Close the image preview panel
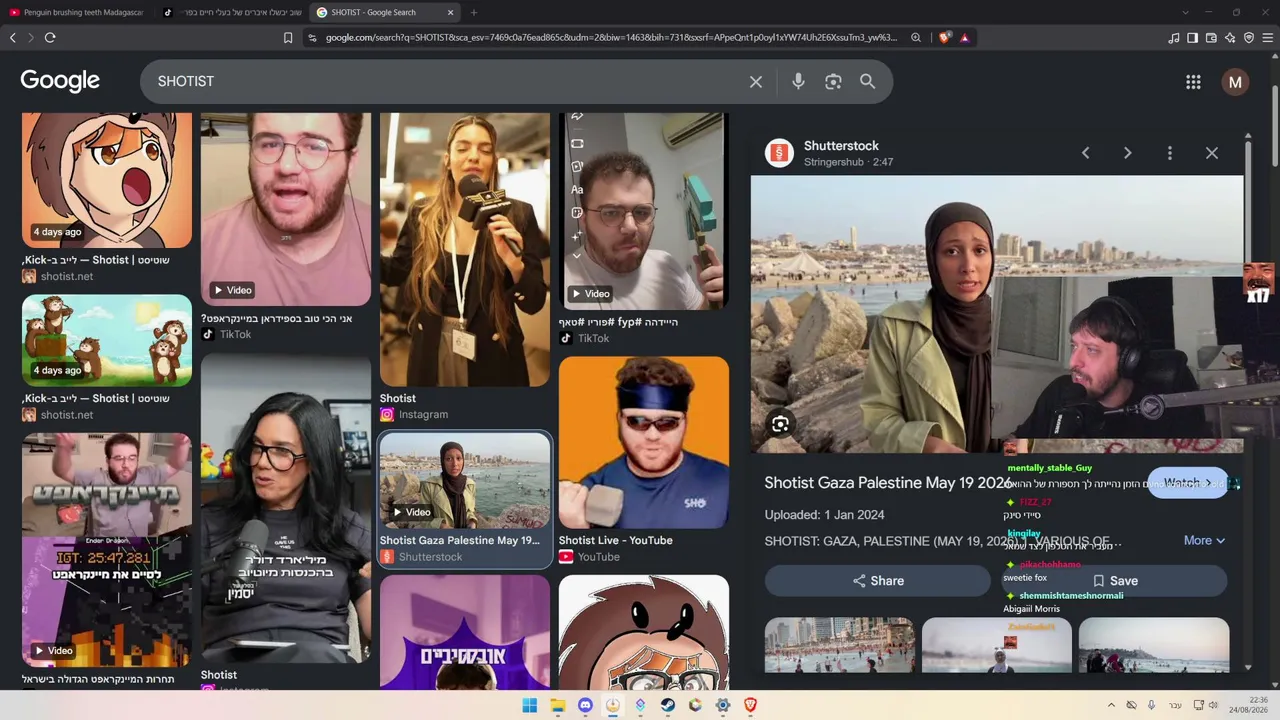Screen dimensions: 1280x720 1212,153
